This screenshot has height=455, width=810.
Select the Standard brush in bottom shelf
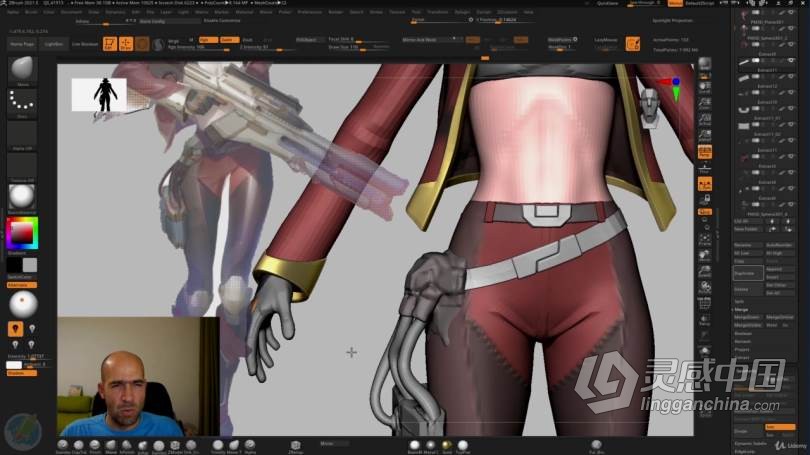(x=63, y=446)
